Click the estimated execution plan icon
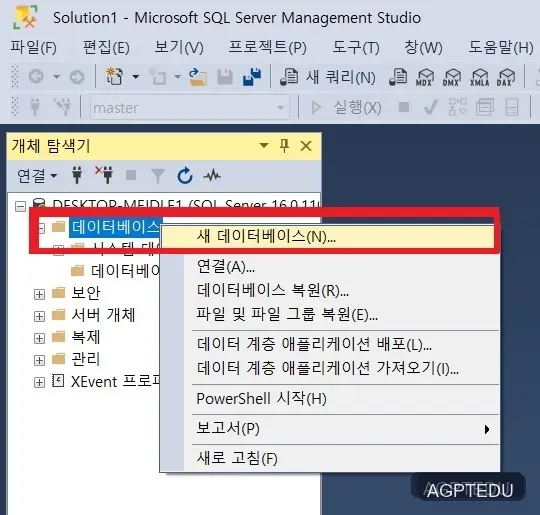540x515 pixels. pos(458,107)
